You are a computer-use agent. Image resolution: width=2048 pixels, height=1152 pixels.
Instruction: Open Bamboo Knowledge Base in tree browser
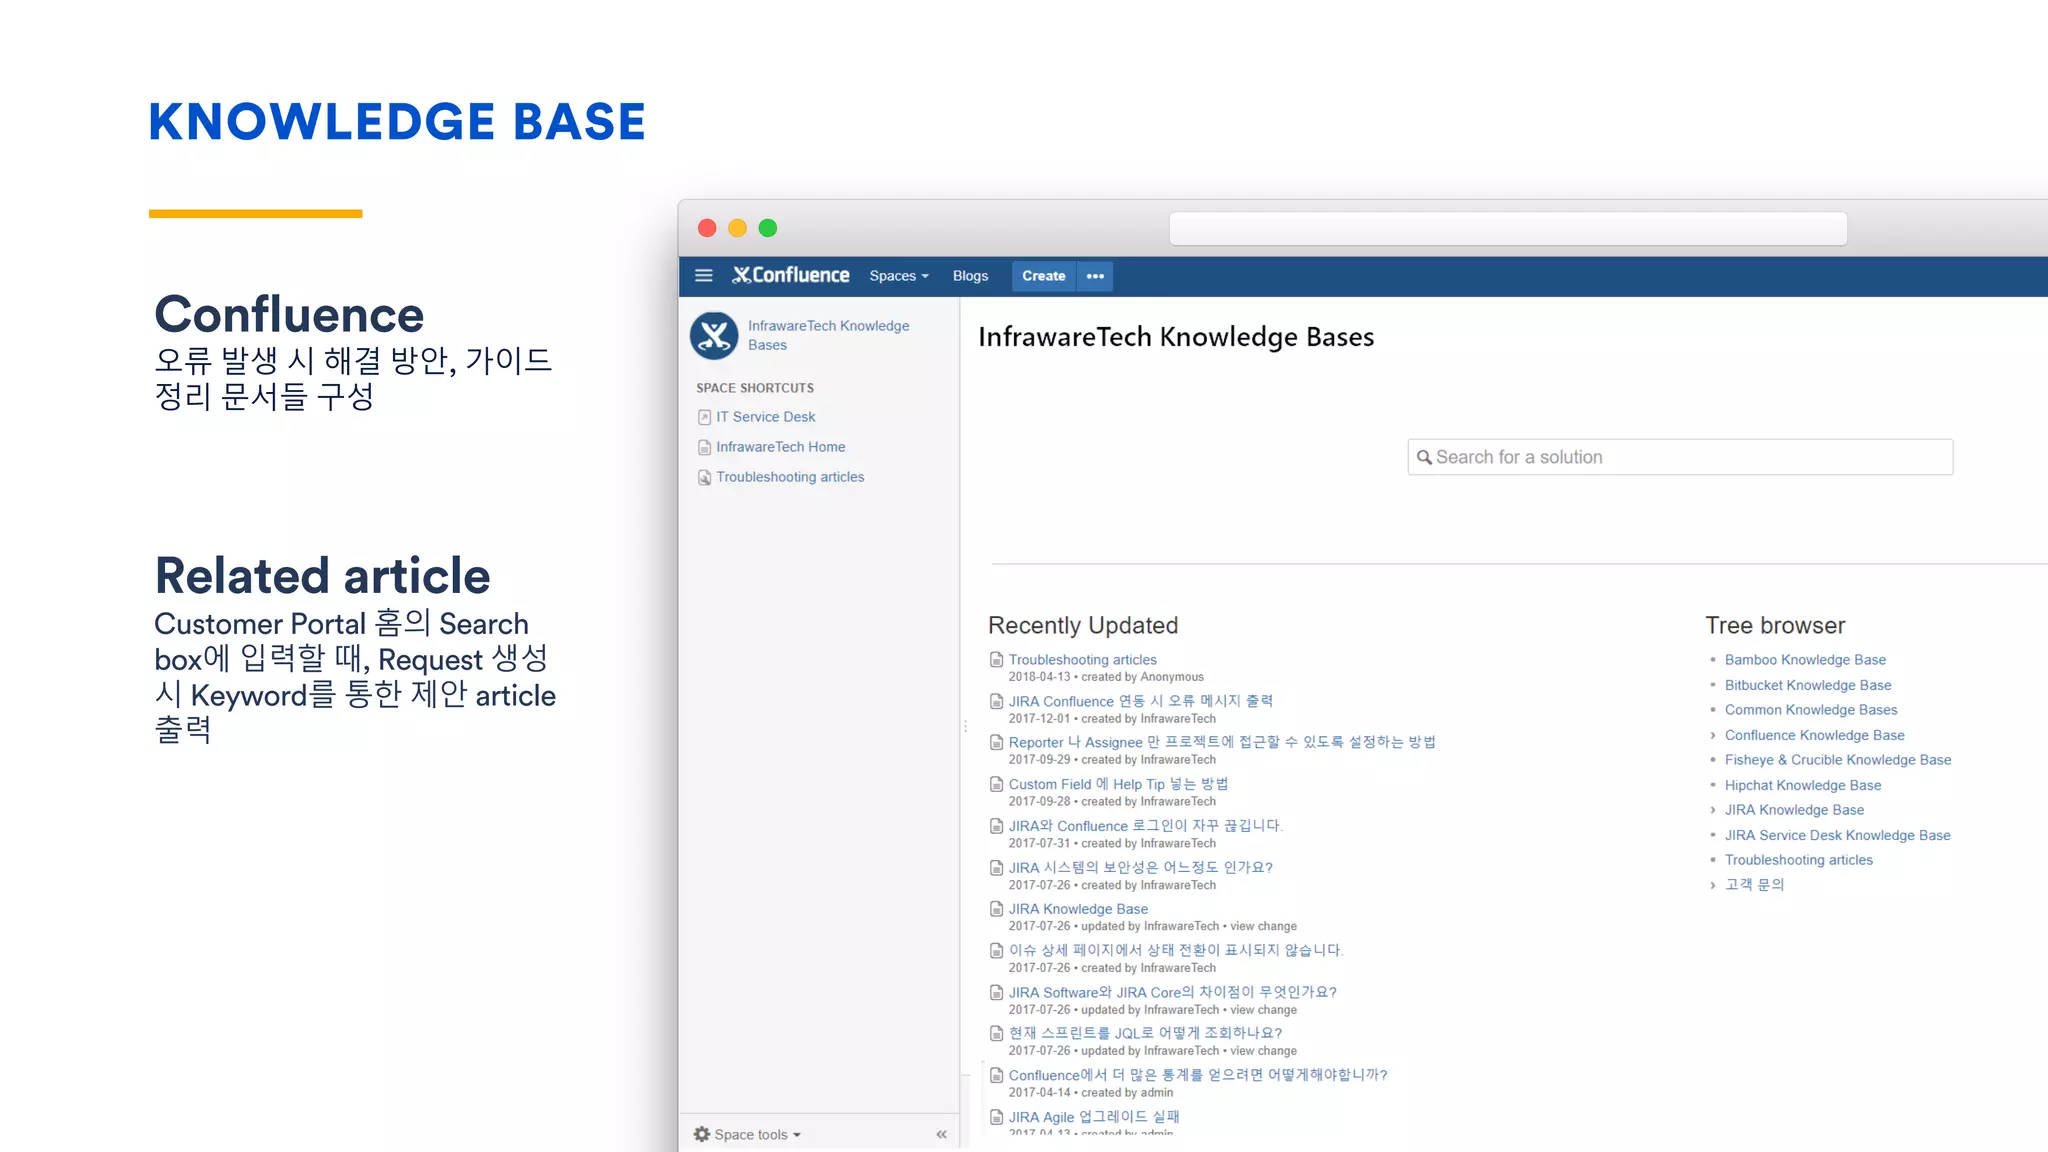coord(1805,660)
